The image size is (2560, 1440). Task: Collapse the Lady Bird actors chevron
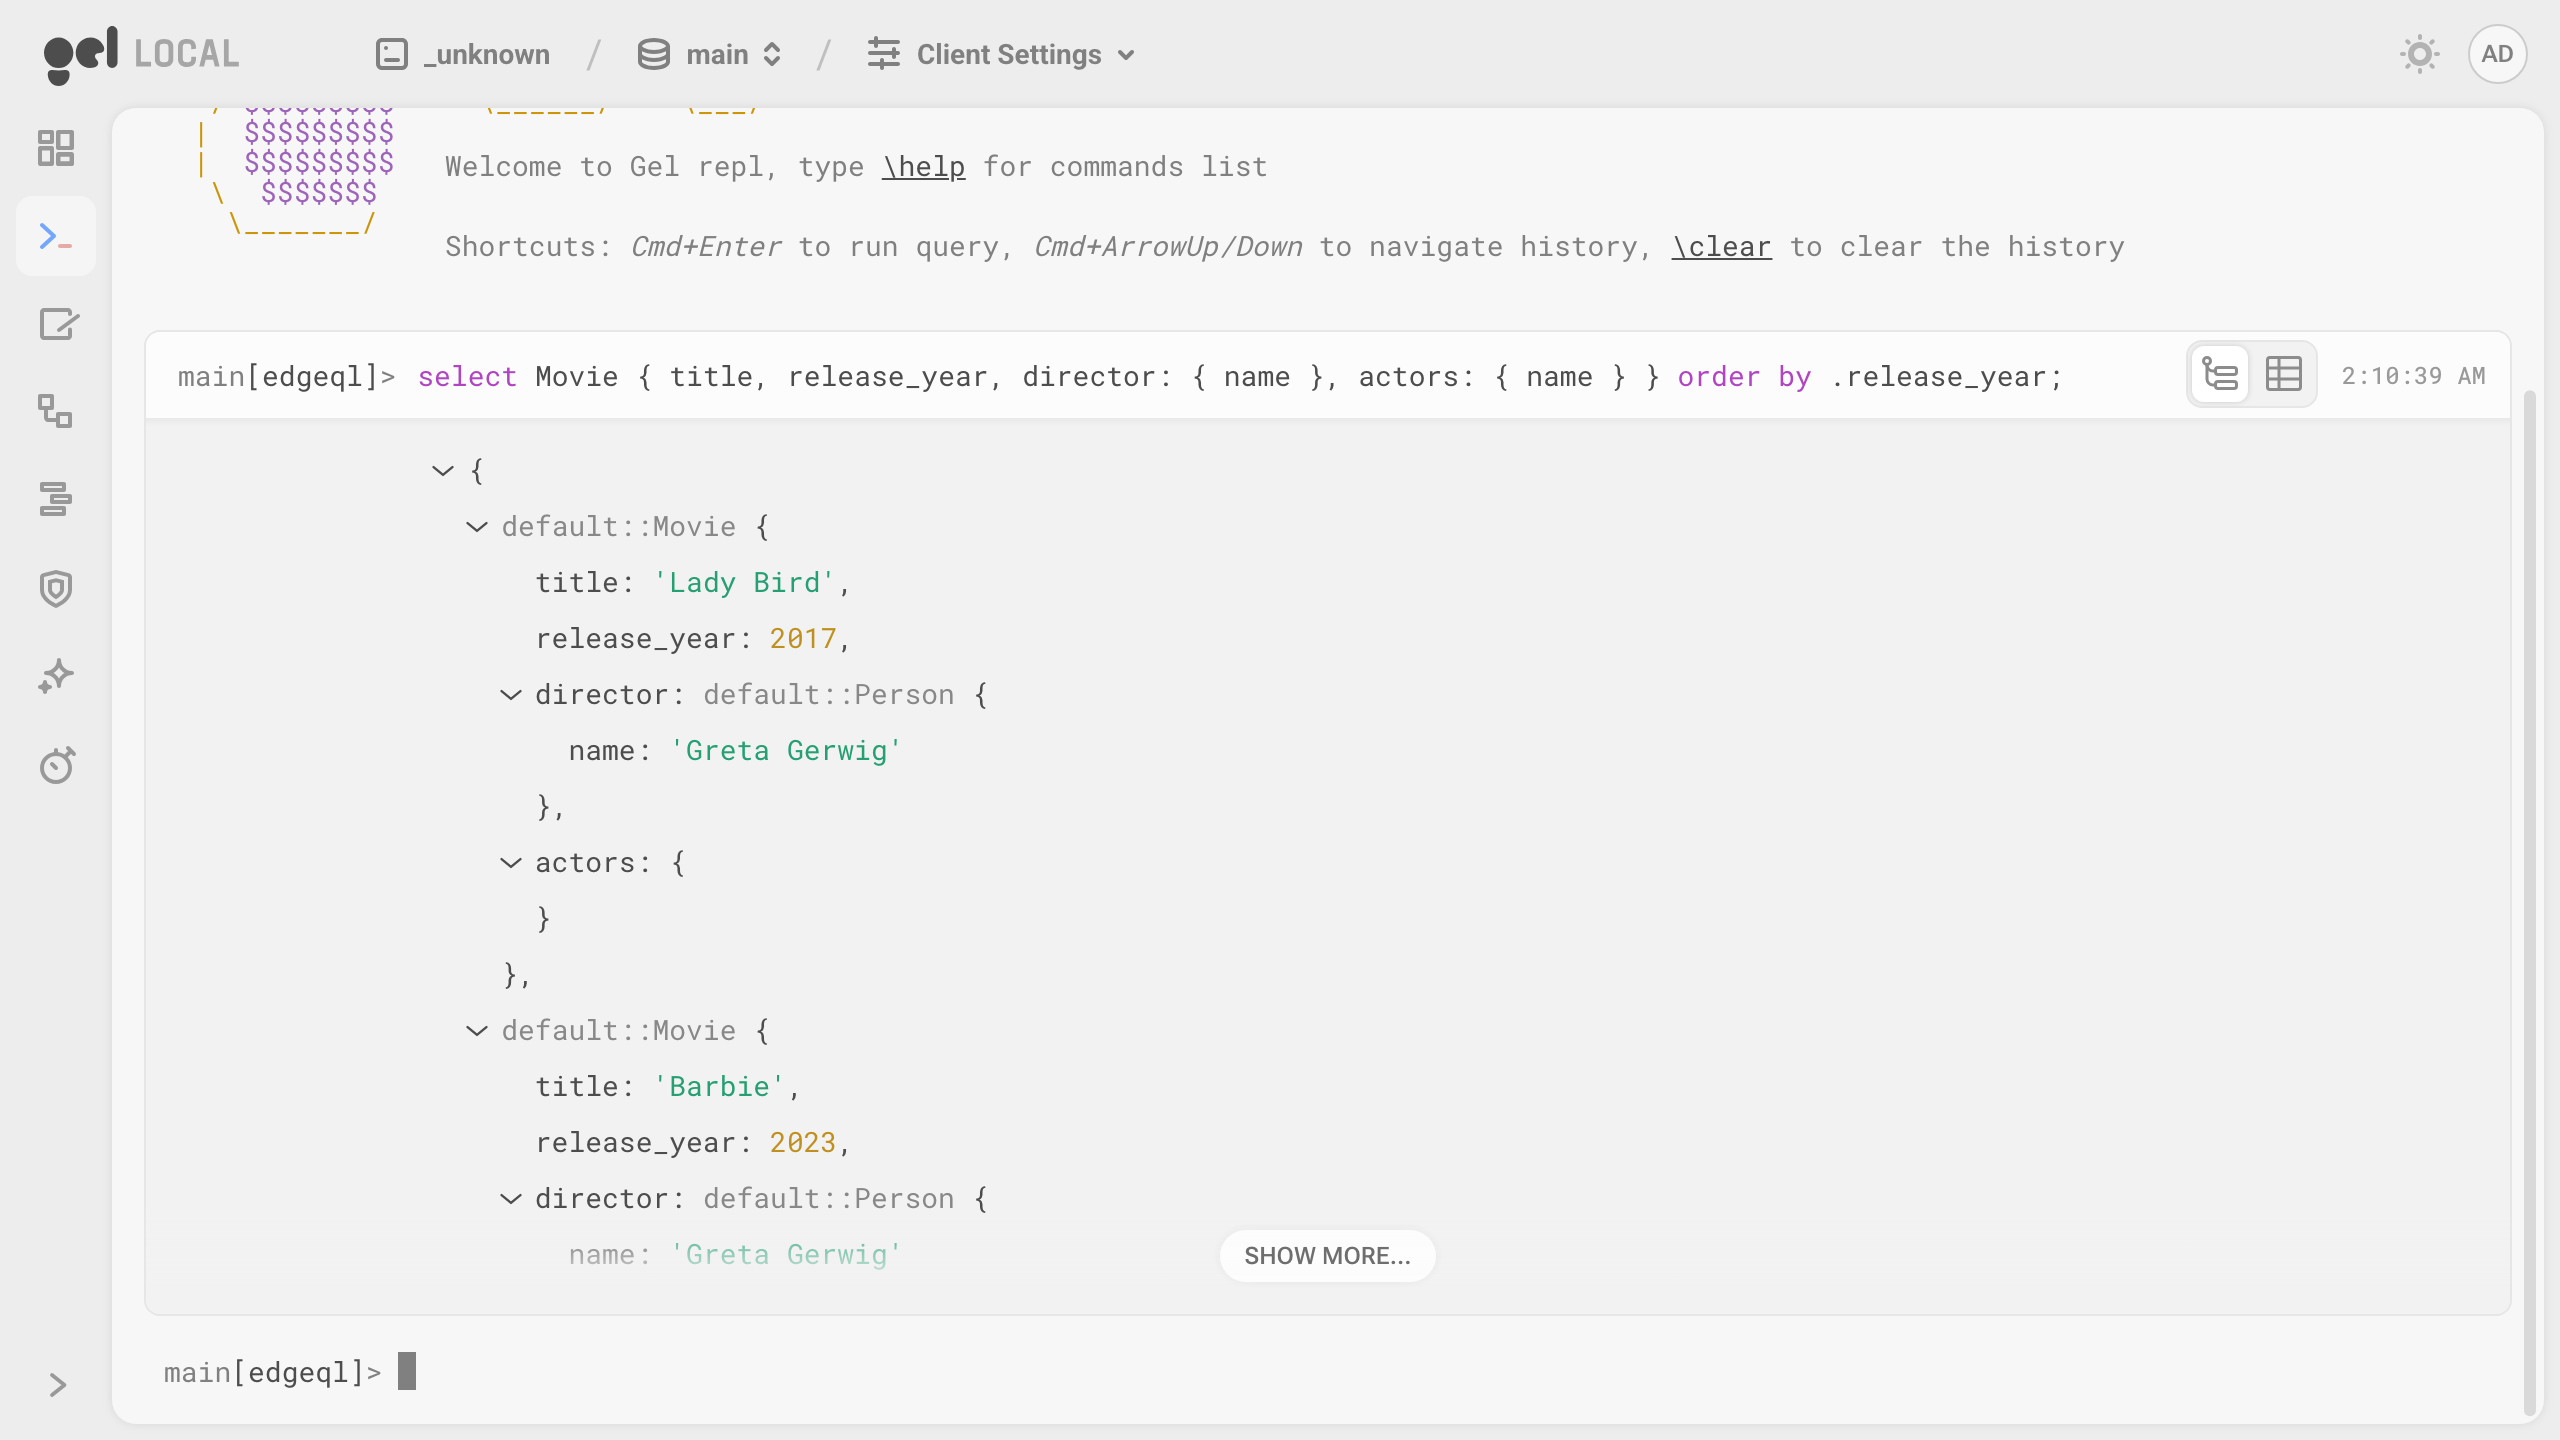click(x=511, y=862)
